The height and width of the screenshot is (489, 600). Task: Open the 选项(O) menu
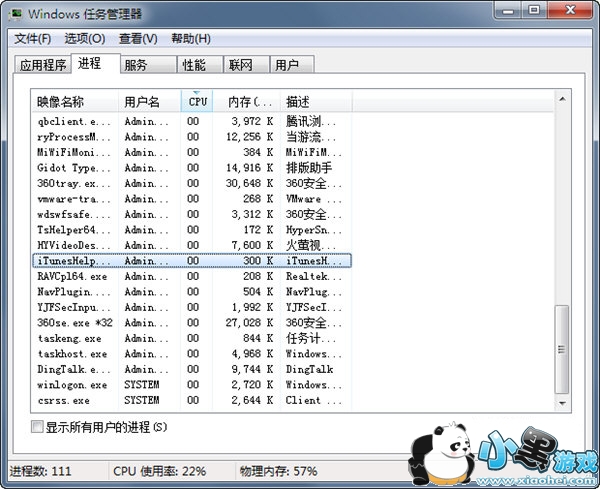85,39
